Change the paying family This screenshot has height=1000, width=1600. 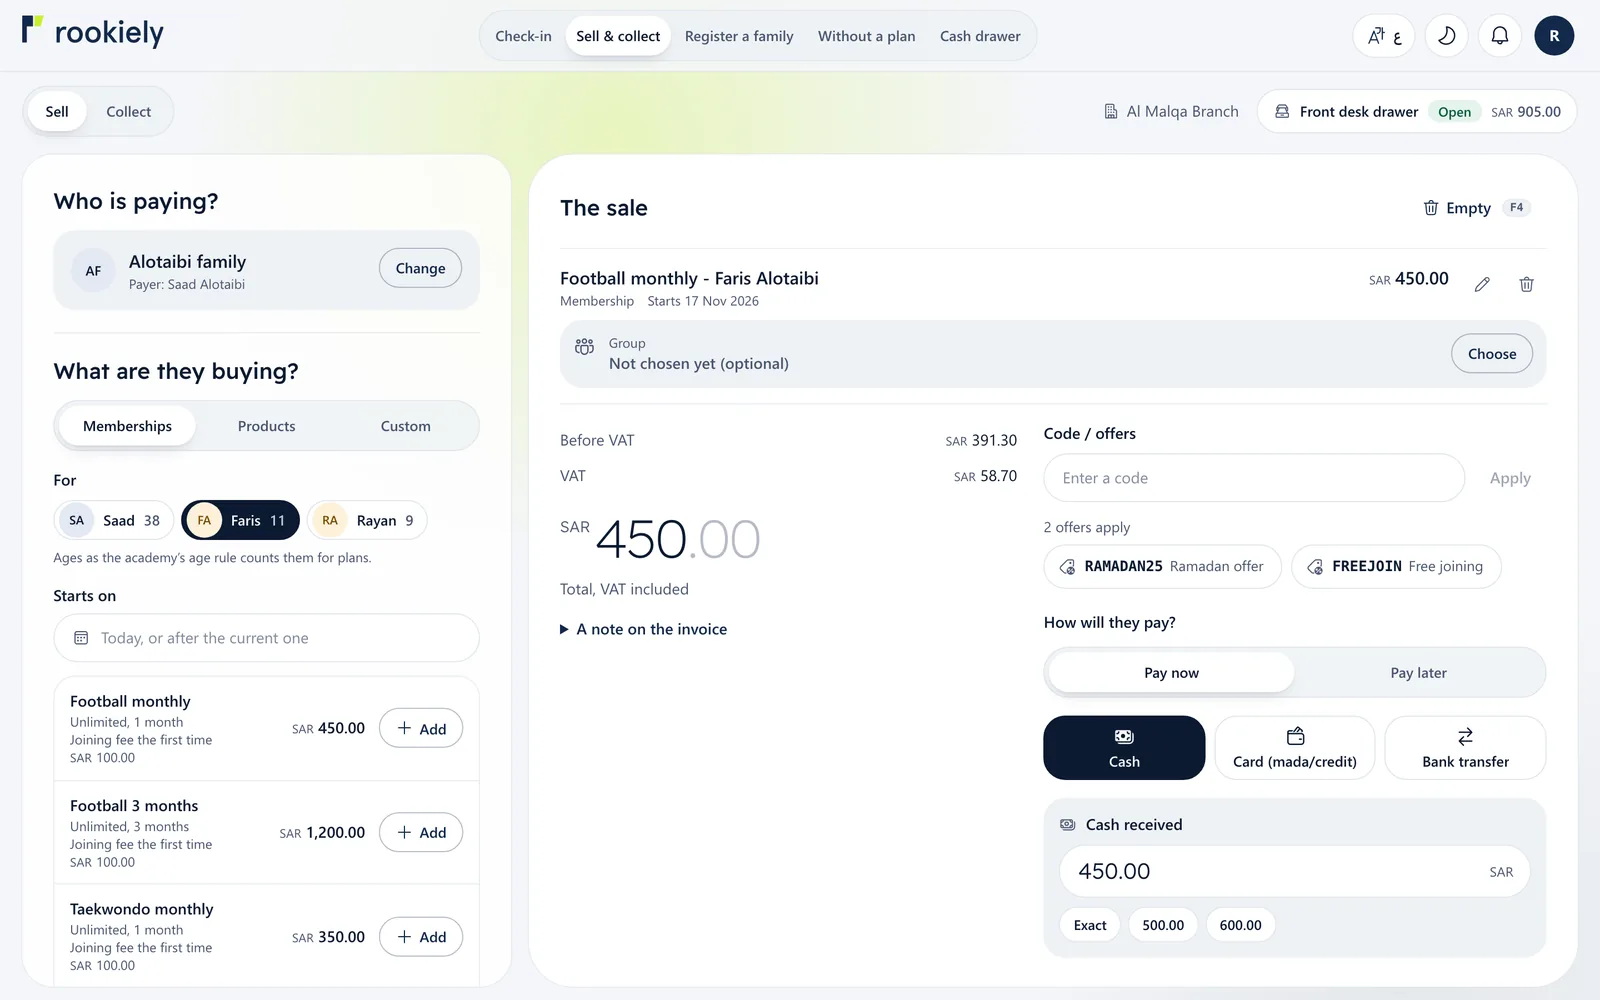tap(420, 268)
